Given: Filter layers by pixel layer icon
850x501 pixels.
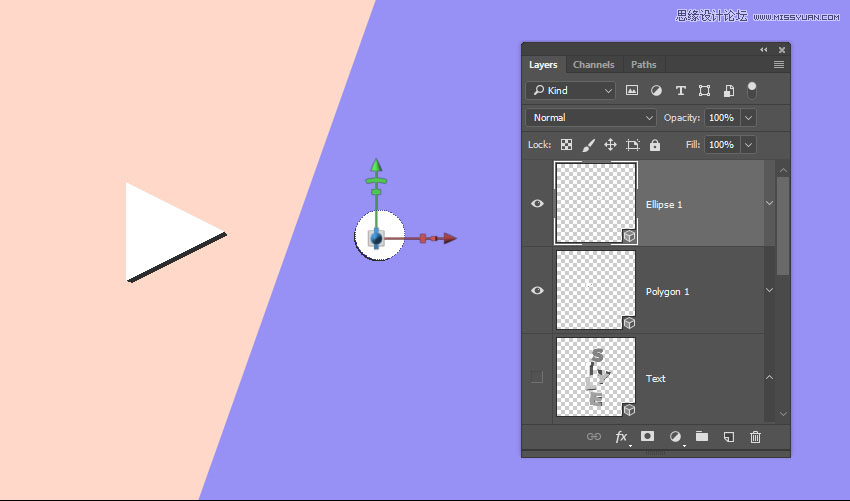Looking at the screenshot, I should pos(632,91).
